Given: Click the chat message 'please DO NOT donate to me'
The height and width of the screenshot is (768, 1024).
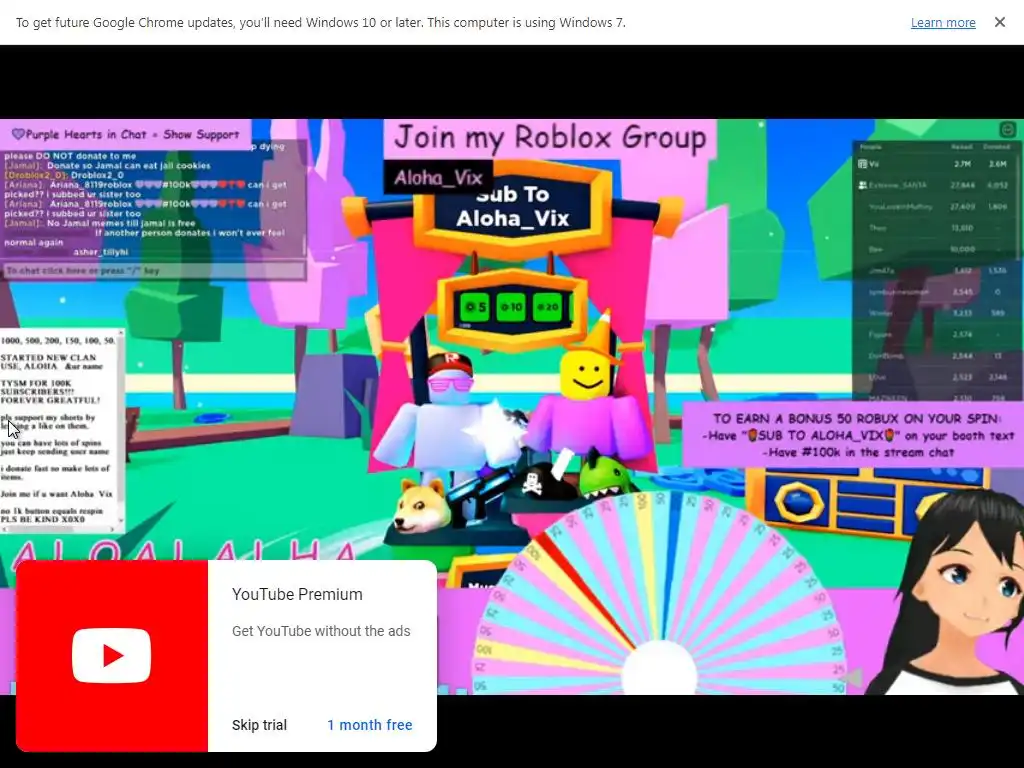Looking at the screenshot, I should pos(70,156).
